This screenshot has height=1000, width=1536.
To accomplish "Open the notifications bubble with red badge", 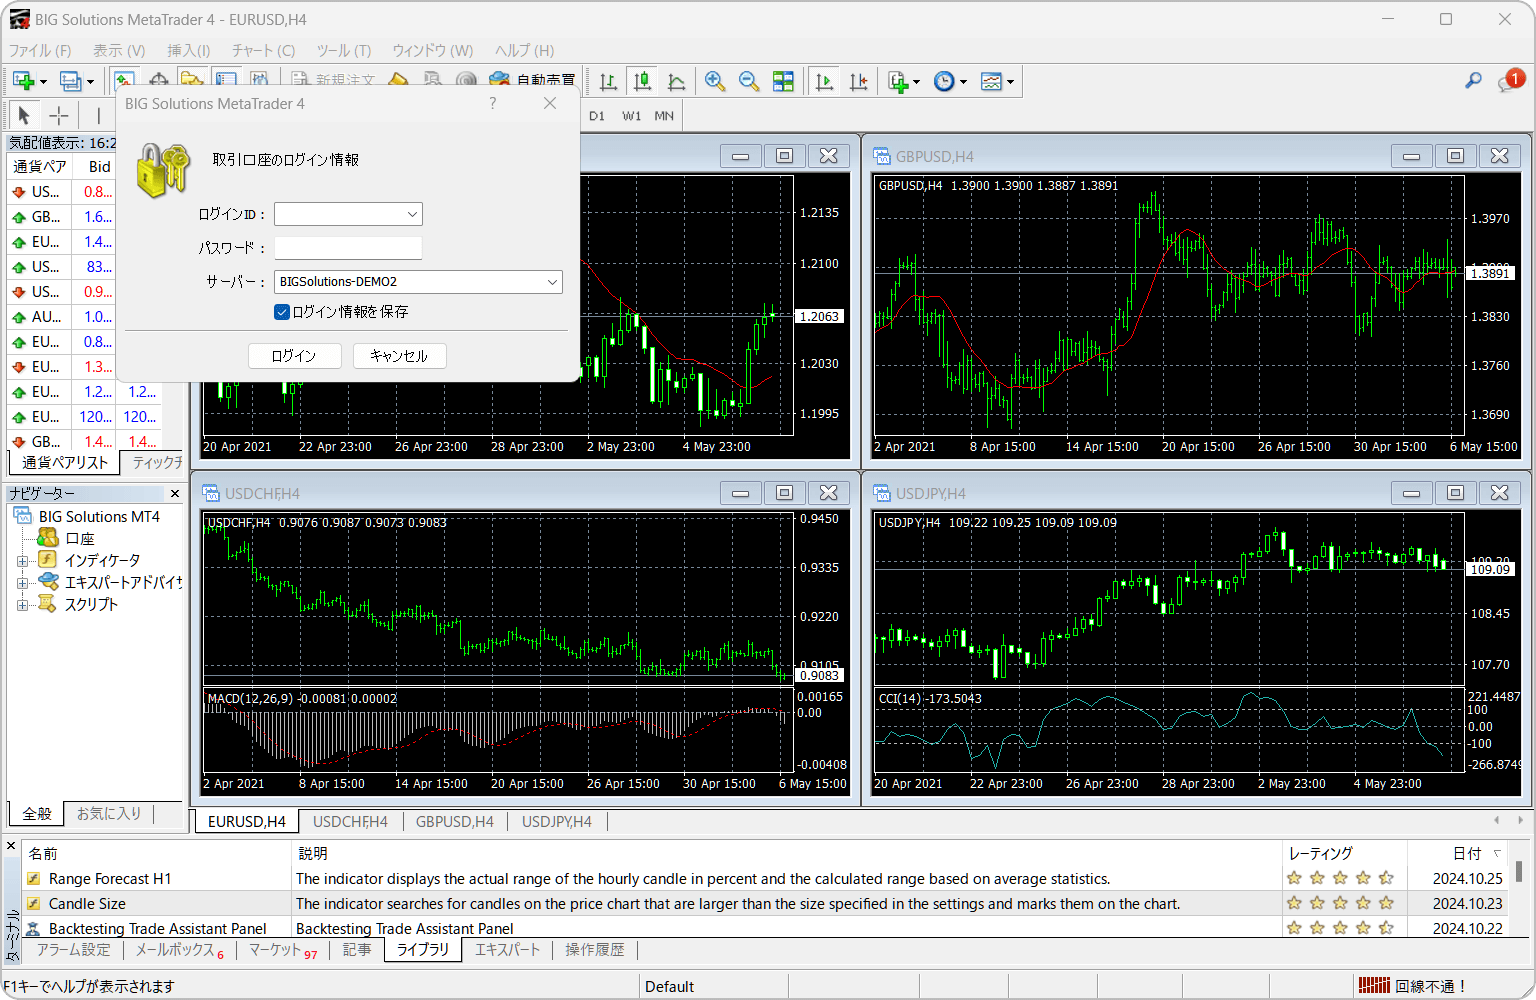I will tap(1509, 81).
